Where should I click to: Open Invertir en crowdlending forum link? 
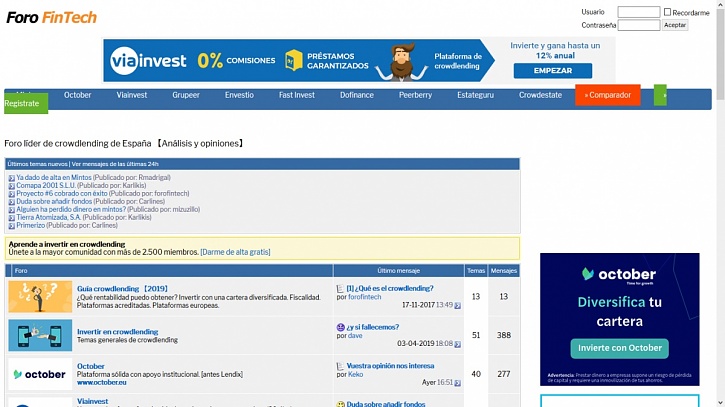coord(117,332)
